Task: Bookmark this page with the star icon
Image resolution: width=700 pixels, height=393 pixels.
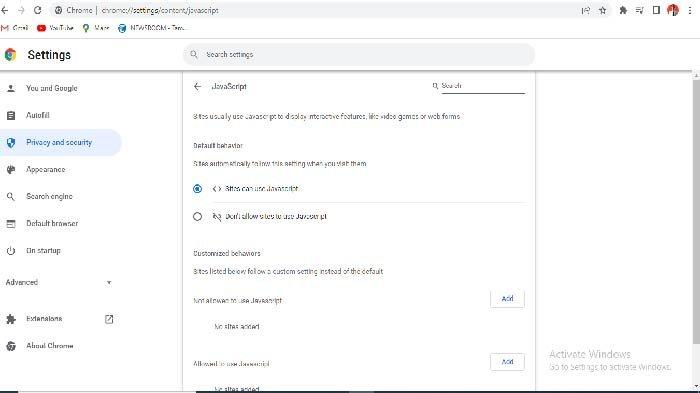Action: point(603,10)
